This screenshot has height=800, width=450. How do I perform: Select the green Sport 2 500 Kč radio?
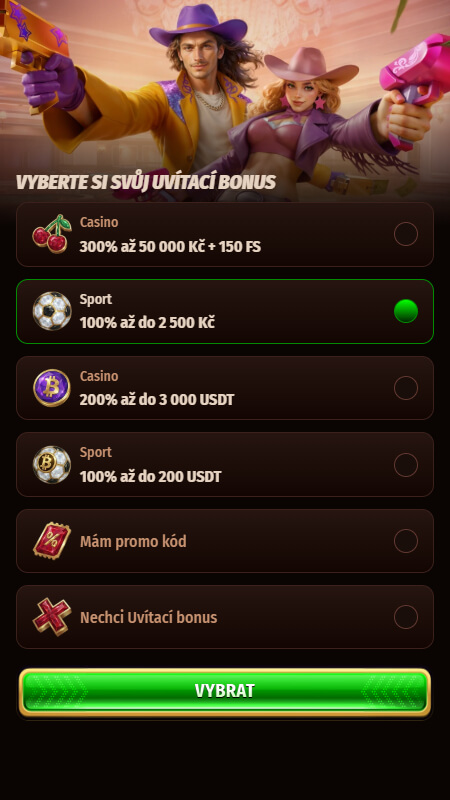click(406, 311)
